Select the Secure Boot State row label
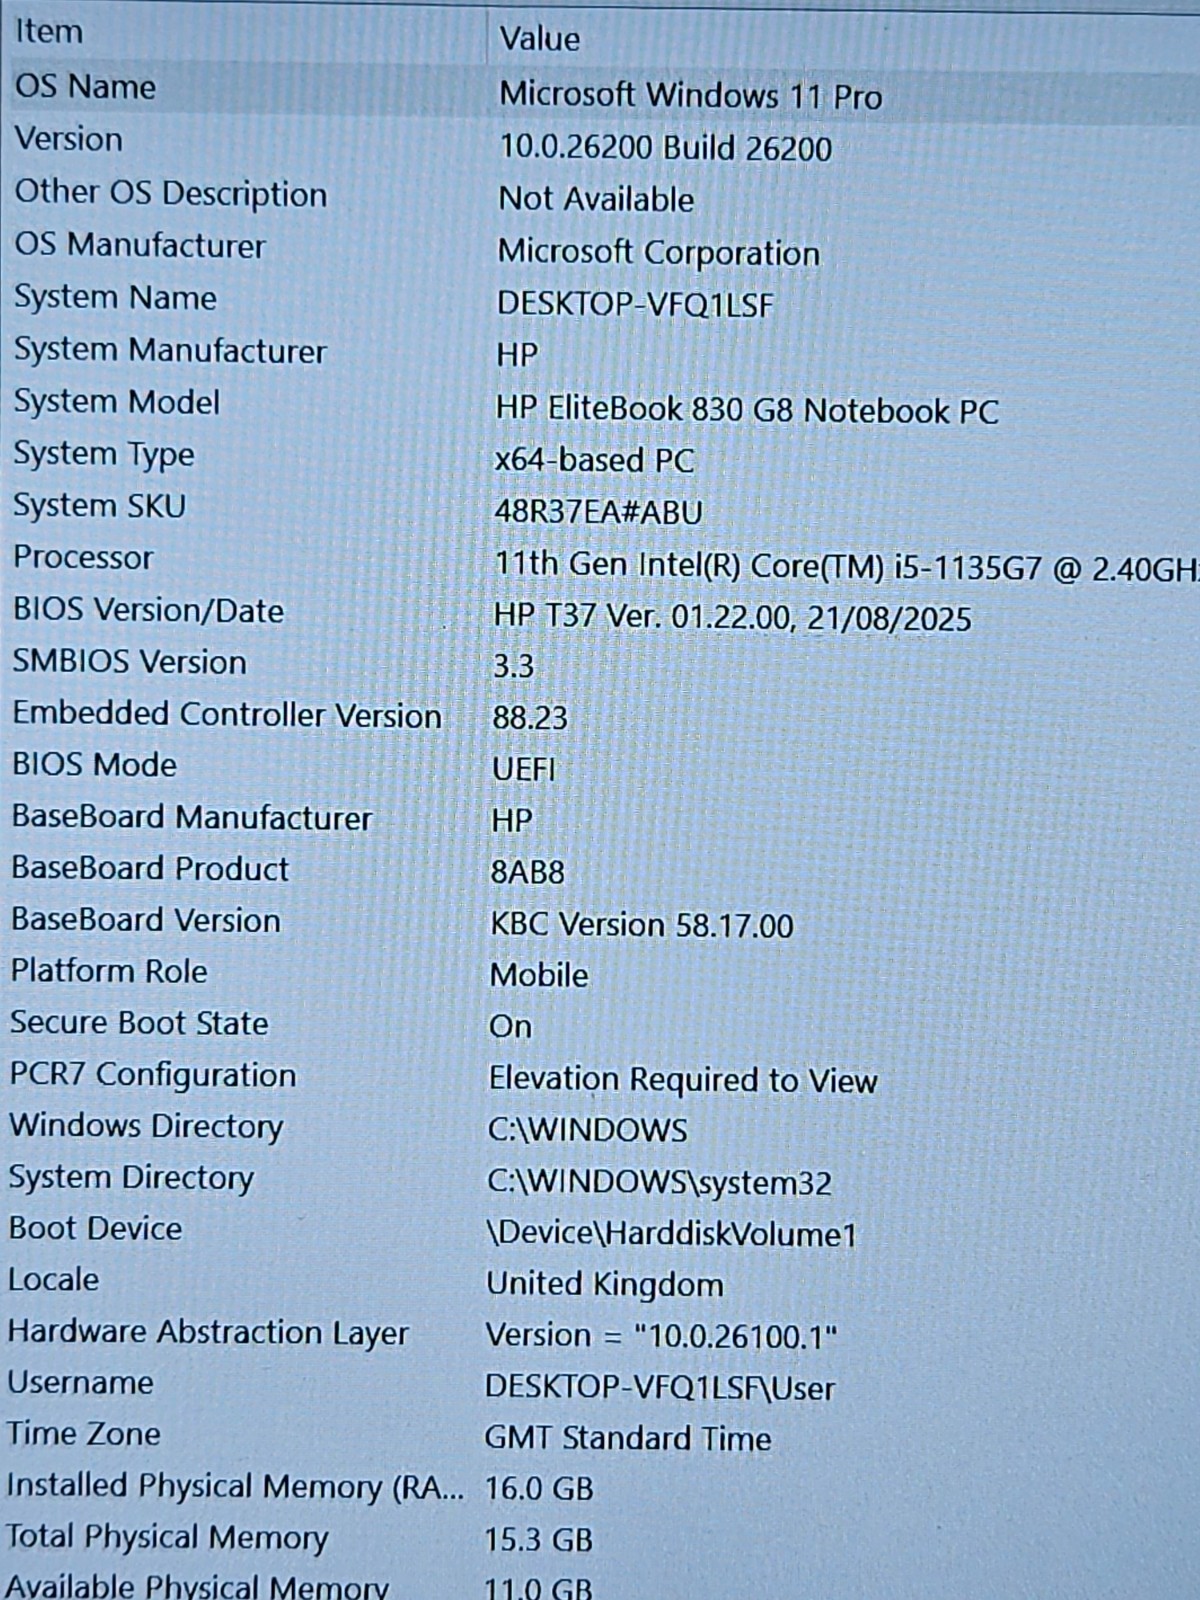1200x1600 pixels. coord(139,1023)
